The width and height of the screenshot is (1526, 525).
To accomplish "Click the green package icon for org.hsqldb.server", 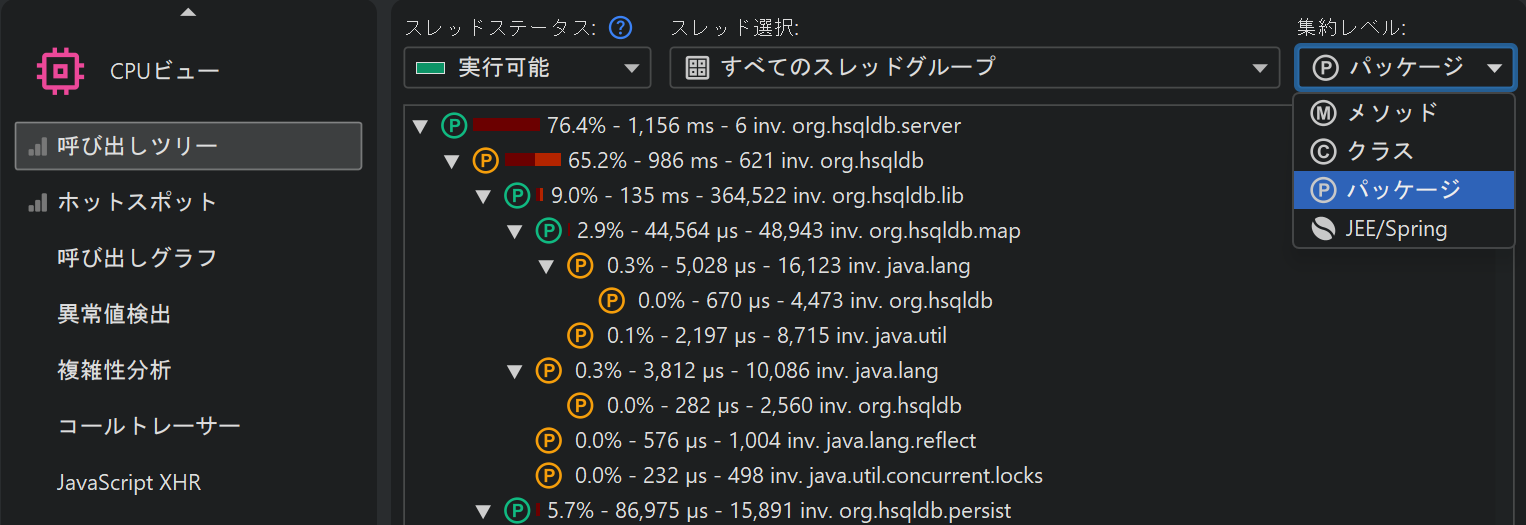I will 454,126.
